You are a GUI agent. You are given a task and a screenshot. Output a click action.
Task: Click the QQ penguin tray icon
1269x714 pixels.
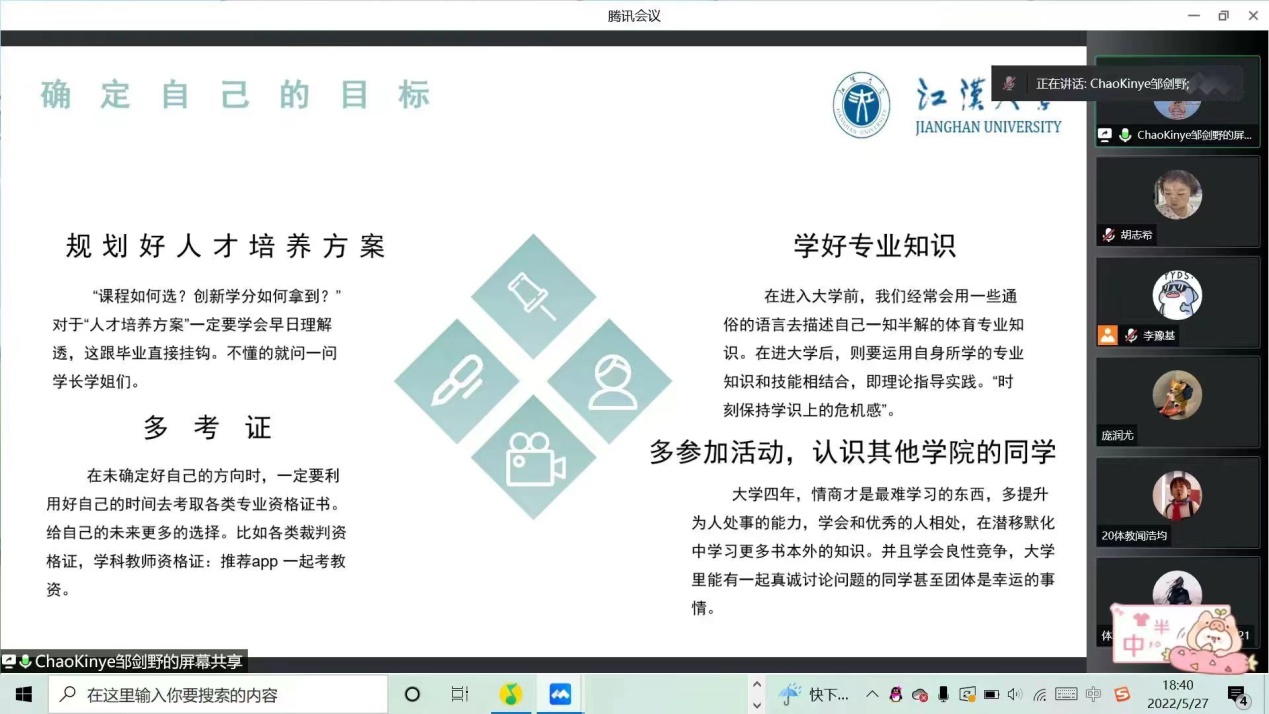[x=896, y=694]
